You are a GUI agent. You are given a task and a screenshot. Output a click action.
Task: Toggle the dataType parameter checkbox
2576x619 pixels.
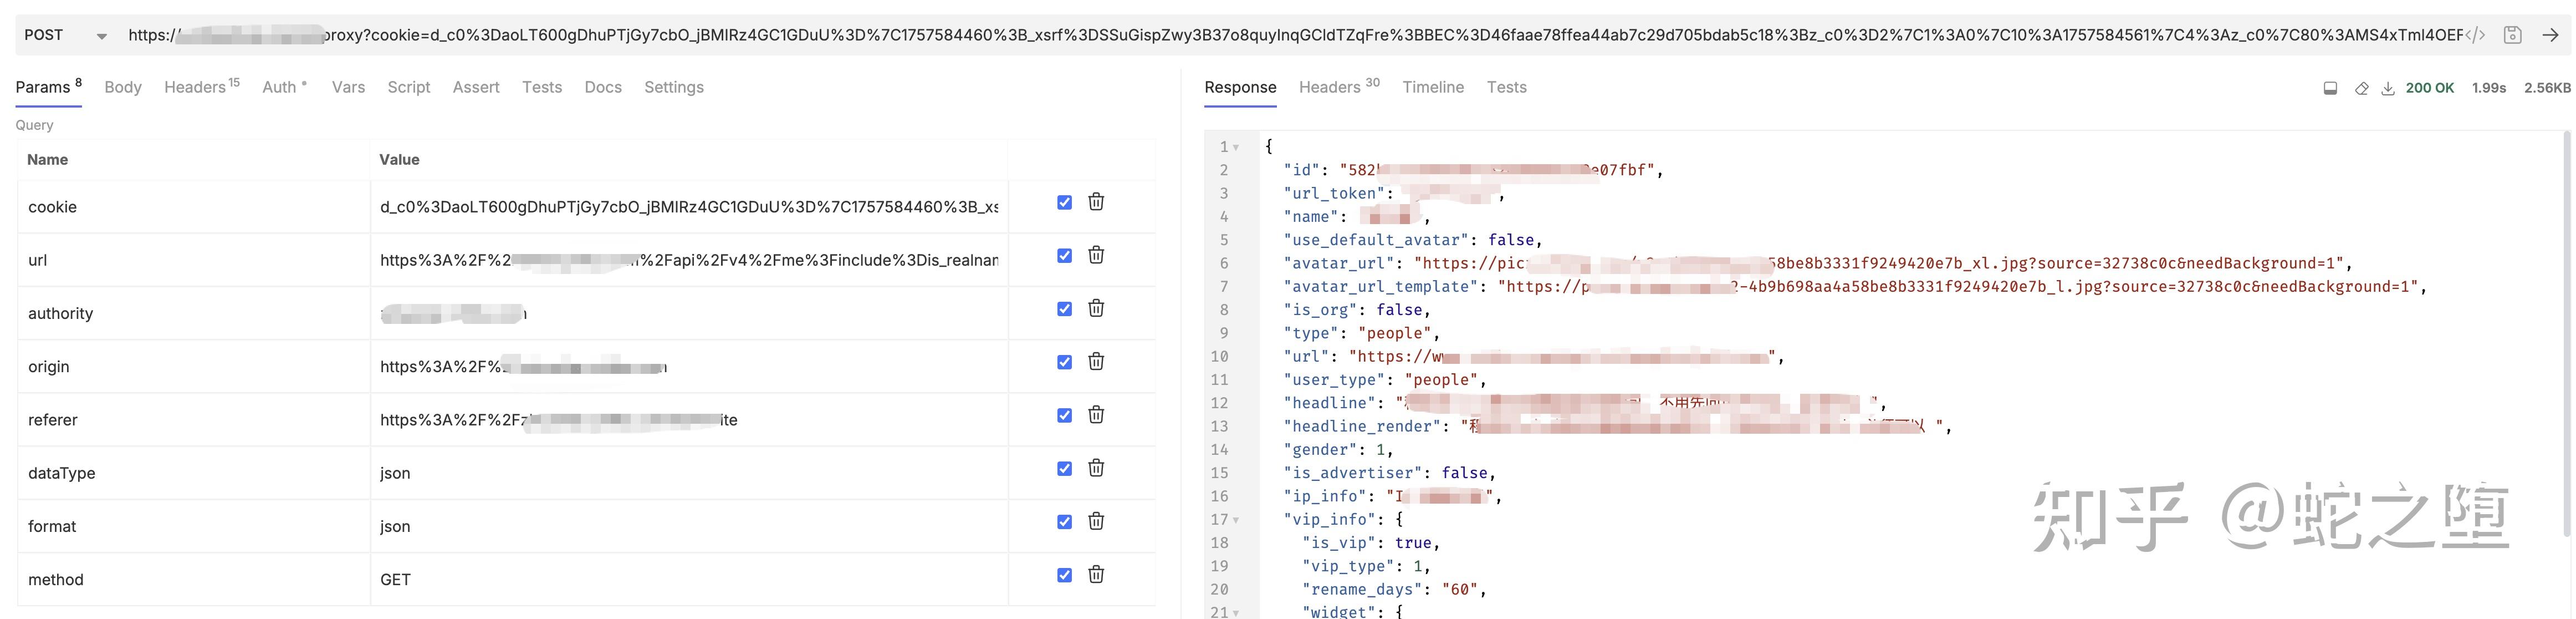(x=1064, y=468)
